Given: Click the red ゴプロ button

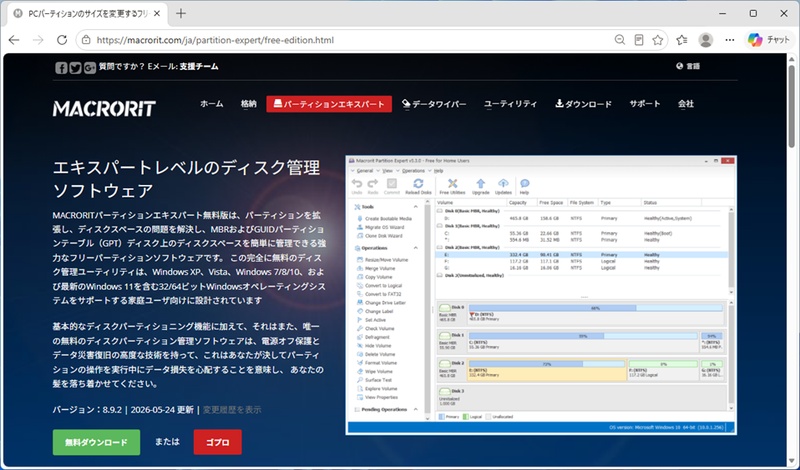Looking at the screenshot, I should [217, 442].
